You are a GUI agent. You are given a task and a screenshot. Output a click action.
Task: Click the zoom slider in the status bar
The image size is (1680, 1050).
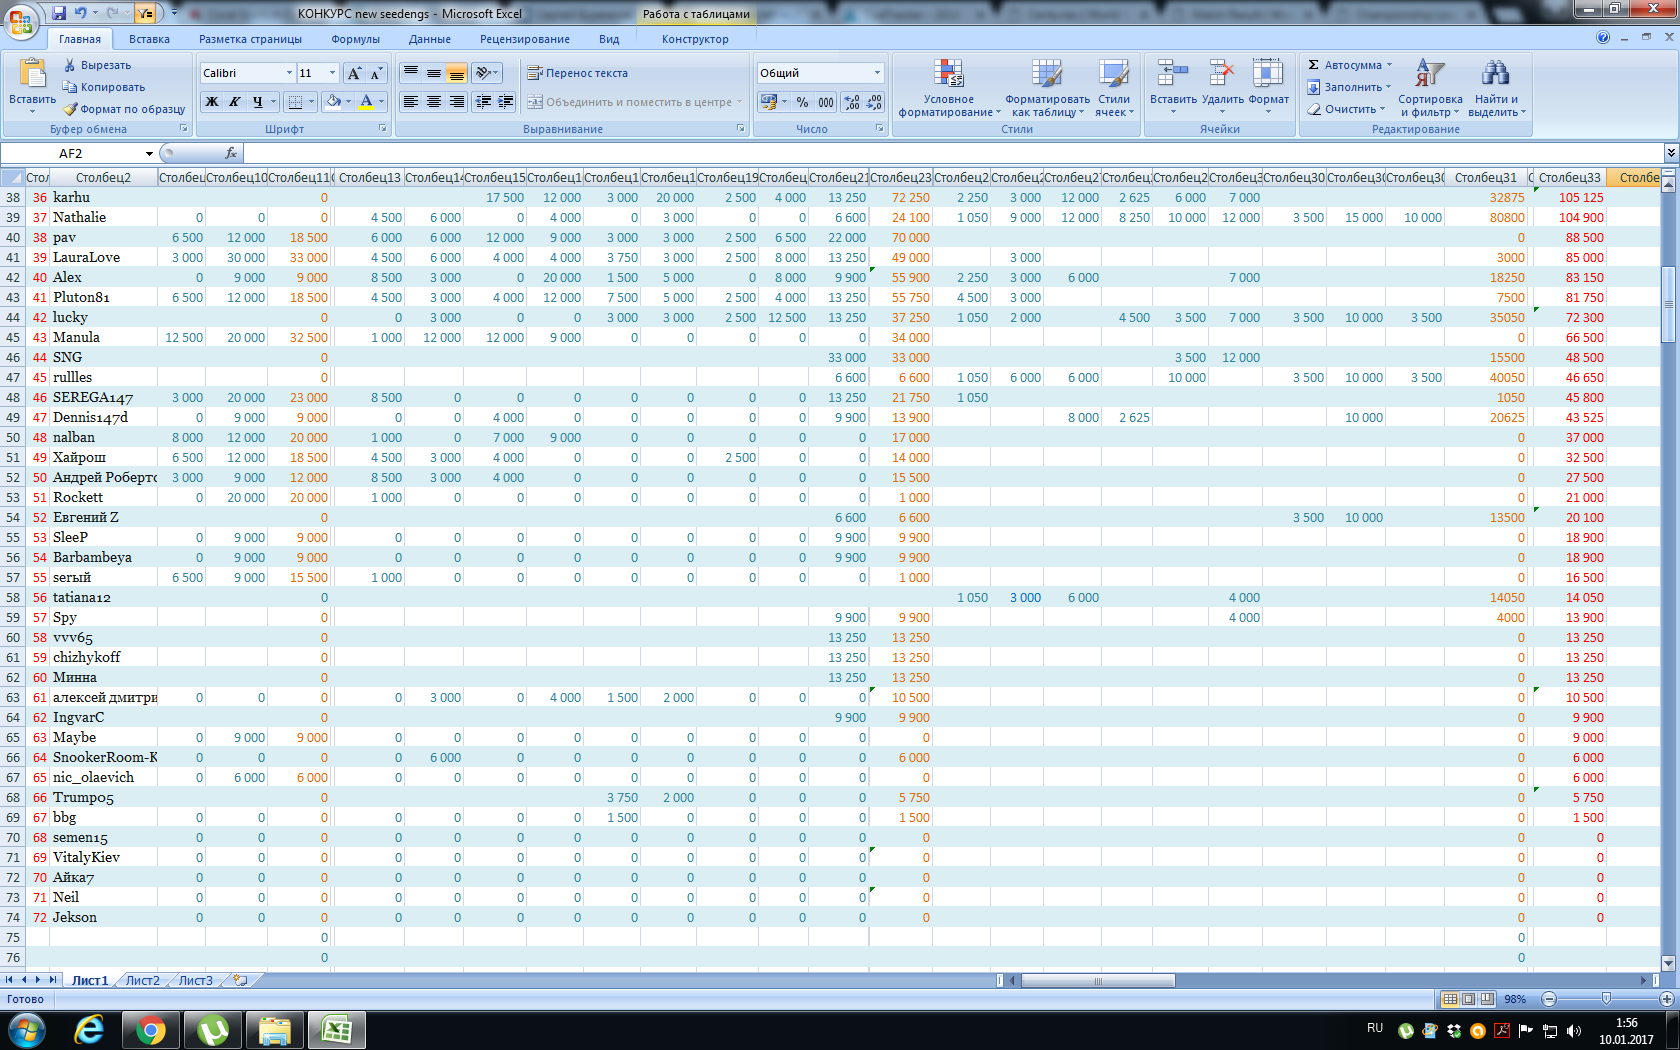click(1606, 999)
